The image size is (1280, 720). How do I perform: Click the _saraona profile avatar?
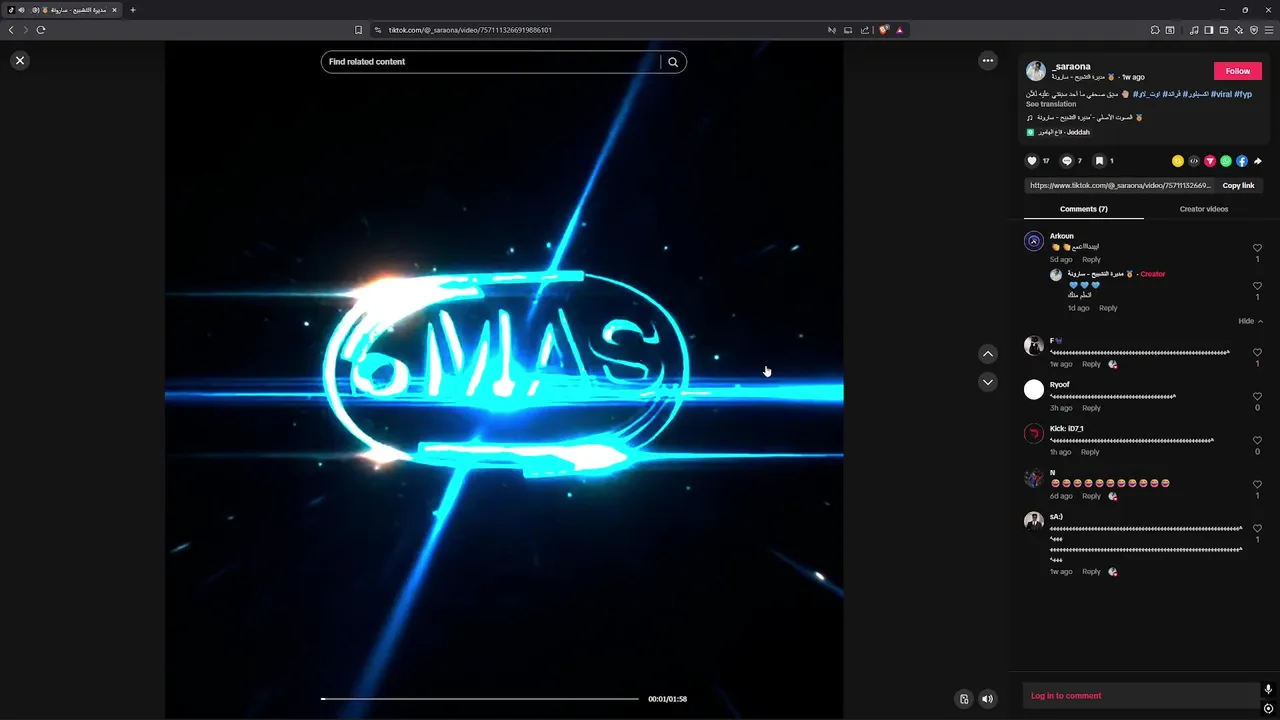pyautogui.click(x=1036, y=71)
